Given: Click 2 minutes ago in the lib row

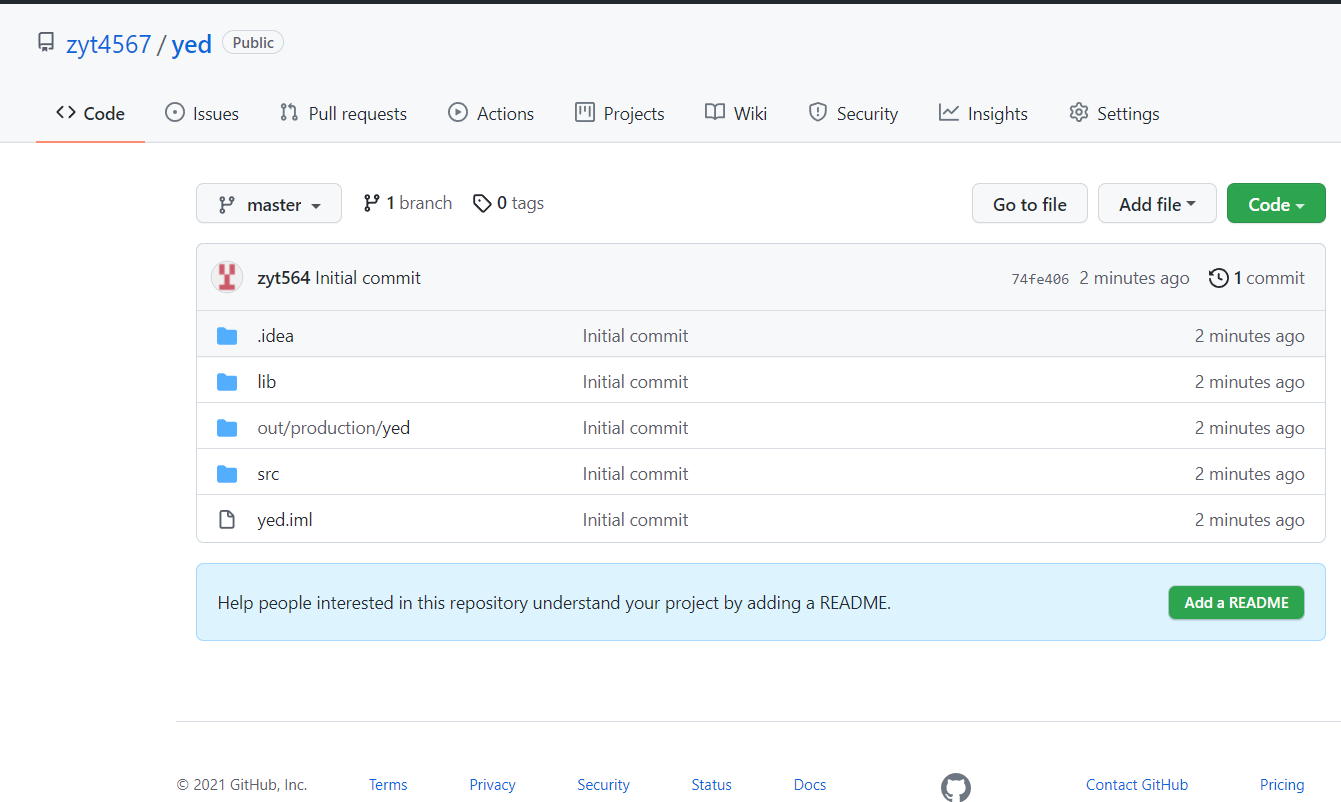Looking at the screenshot, I should 1249,382.
